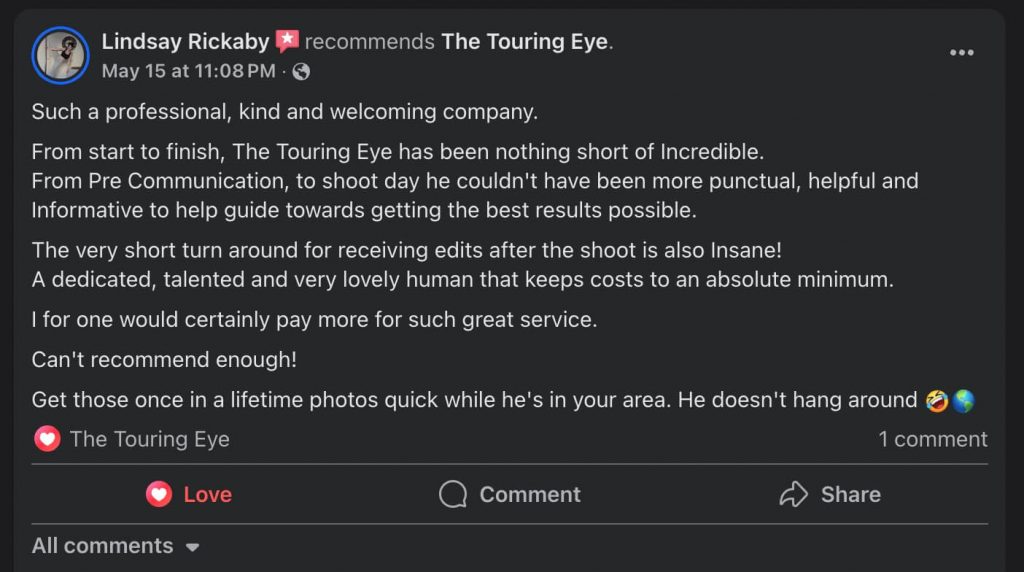1024x572 pixels.
Task: Open Lindsay Rickaby's profile picture
Action: coord(61,55)
